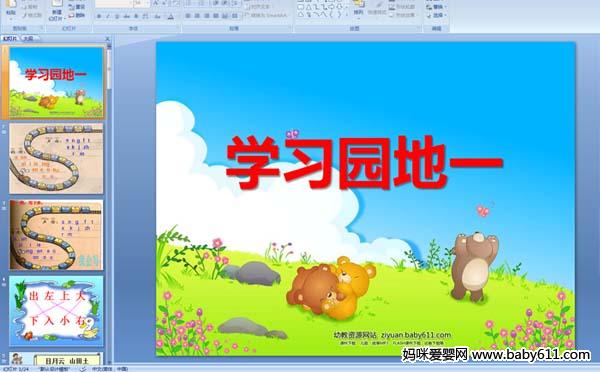Open the columns button
This screenshot has width=600, height=372.
235,16
